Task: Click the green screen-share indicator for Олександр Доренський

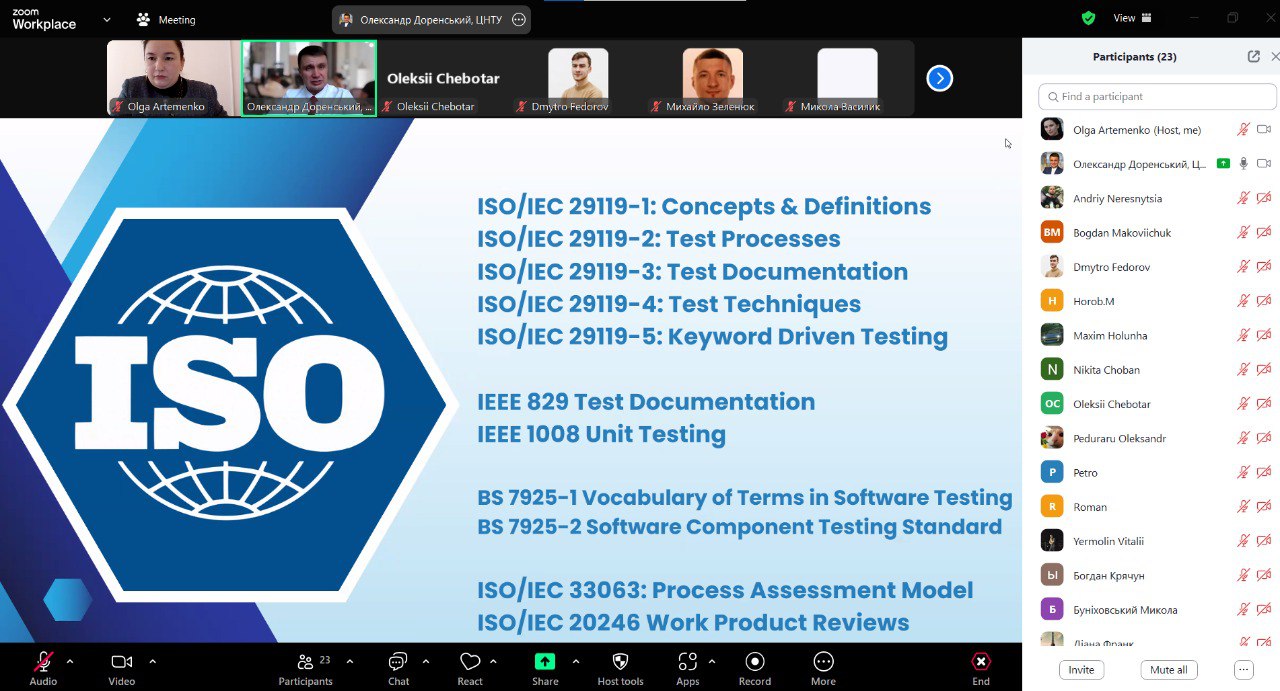Action: [x=1223, y=164]
